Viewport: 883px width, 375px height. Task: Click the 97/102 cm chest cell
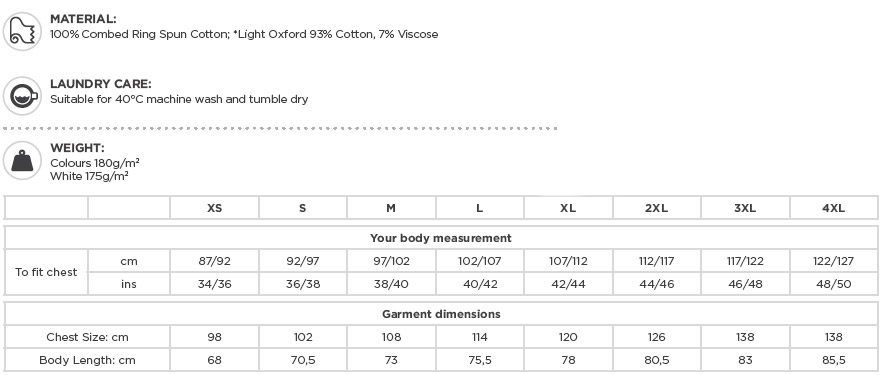click(391, 261)
